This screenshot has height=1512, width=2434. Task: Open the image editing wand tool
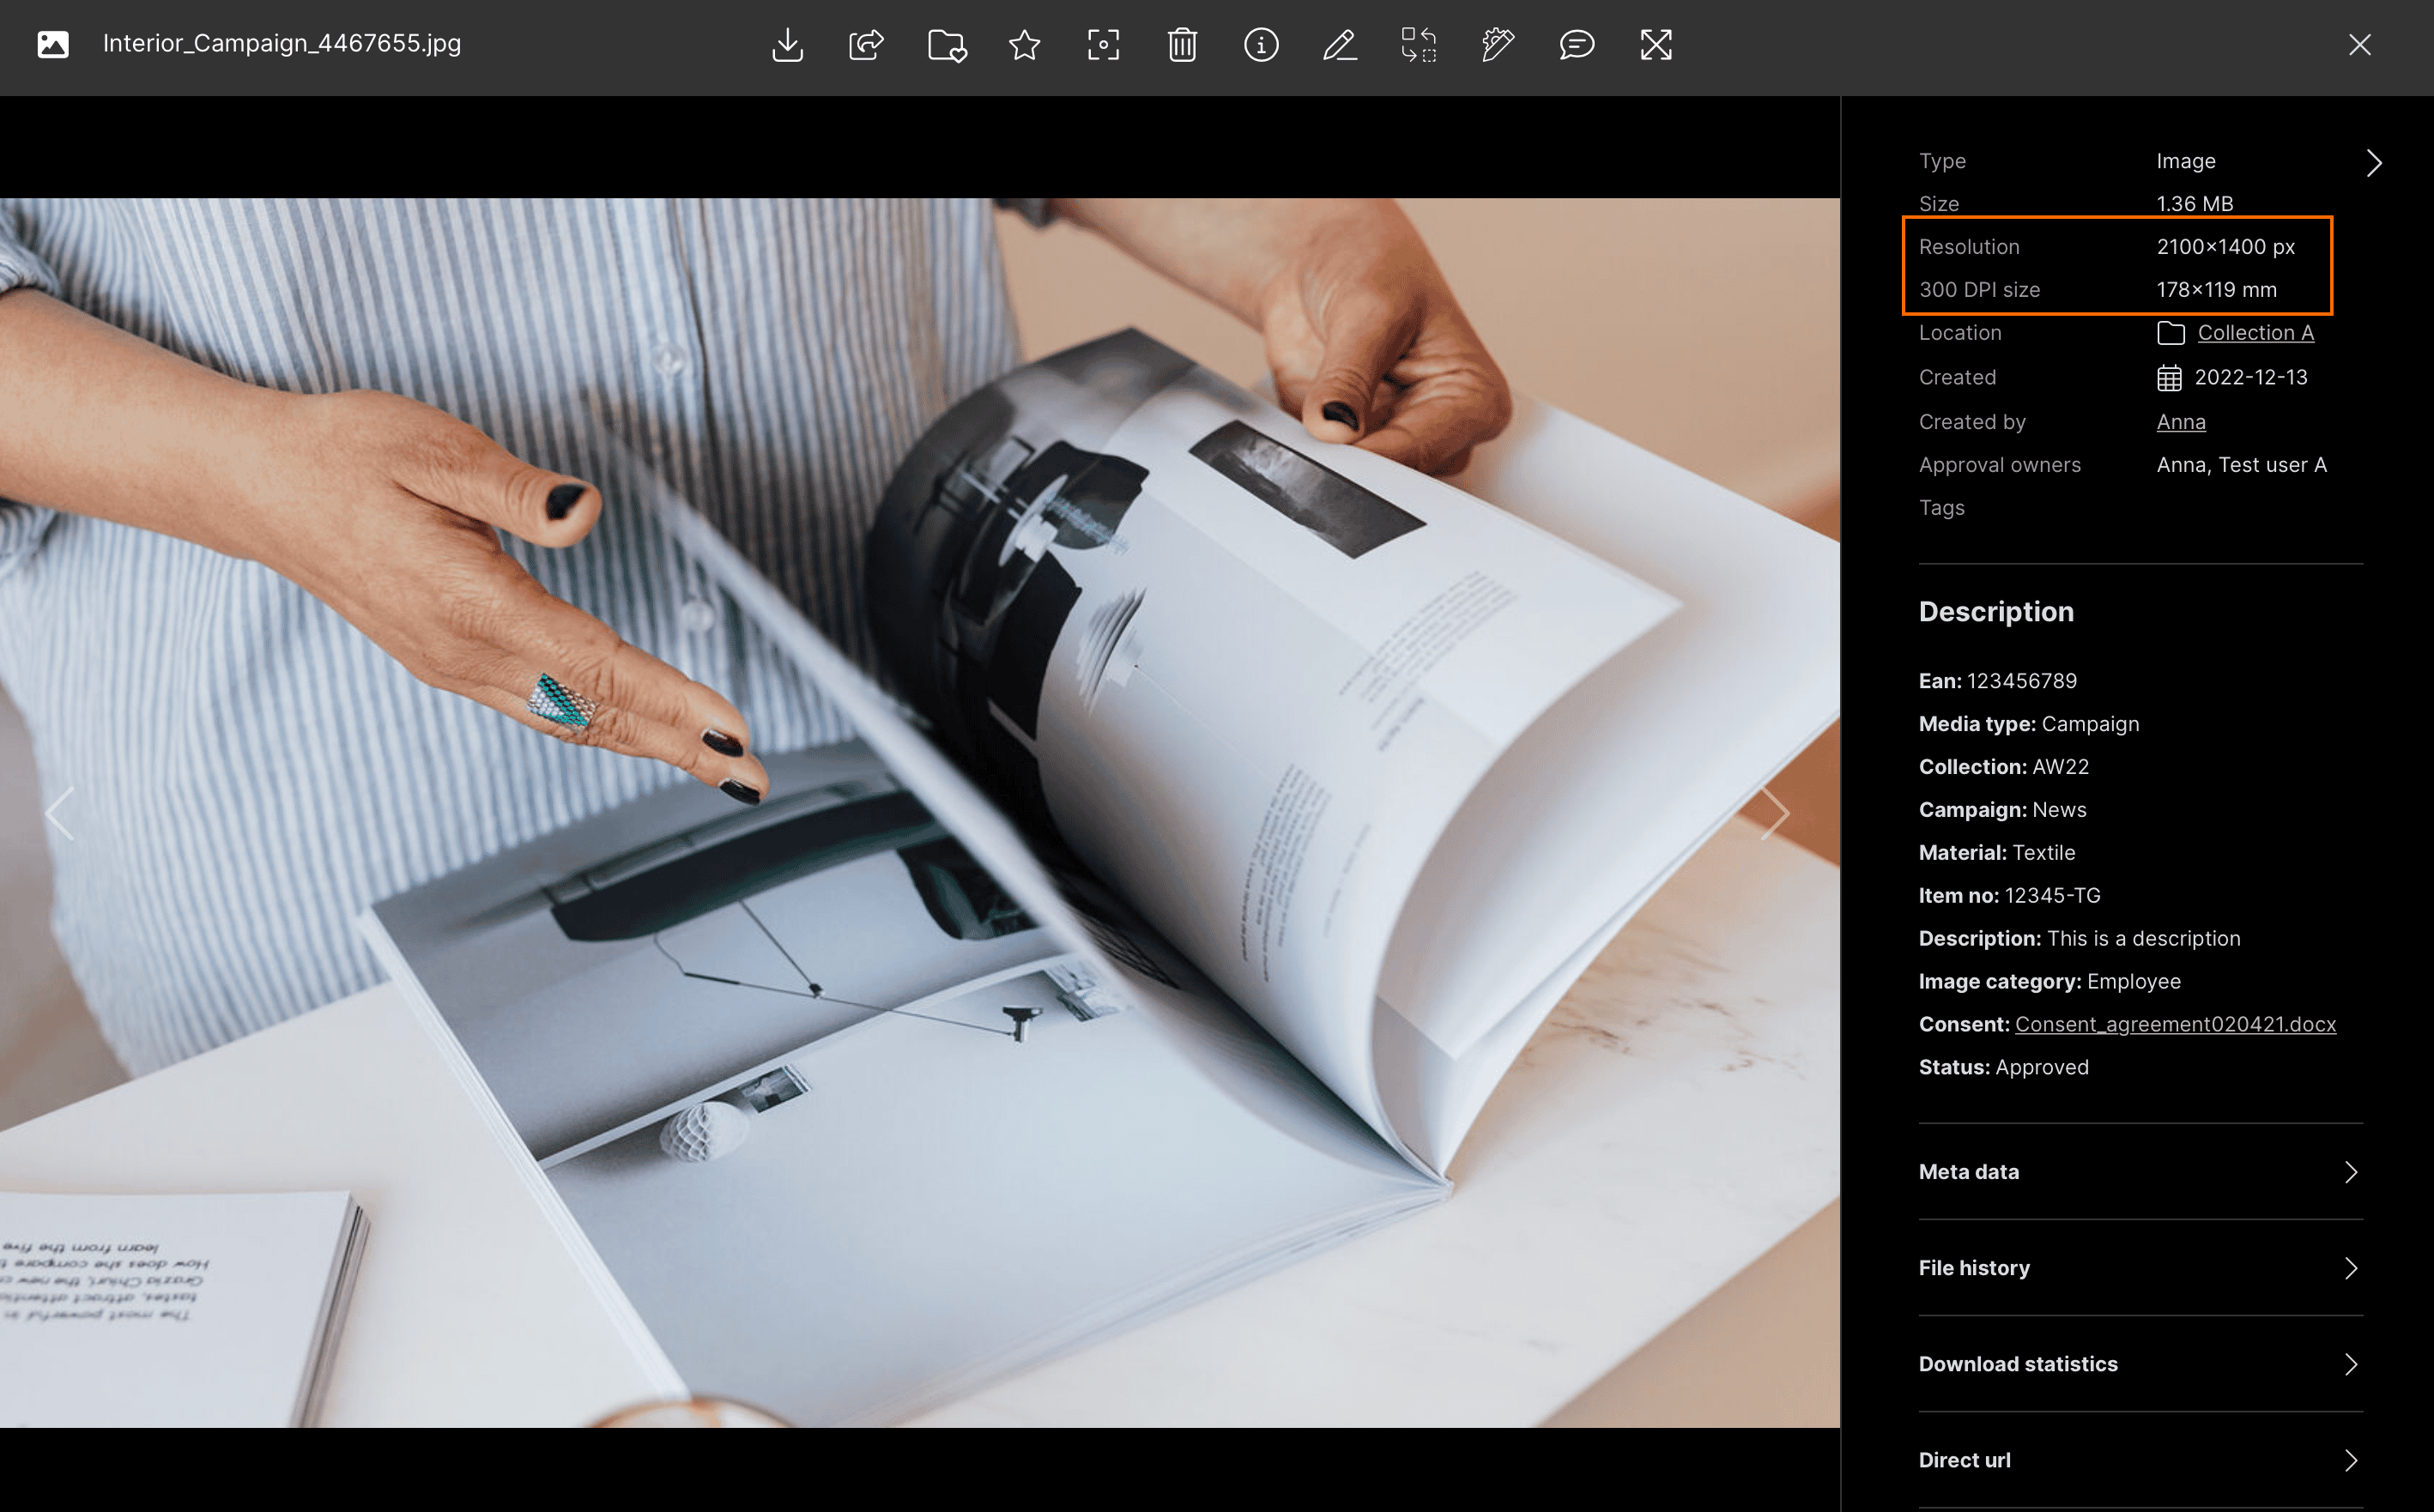(1497, 45)
